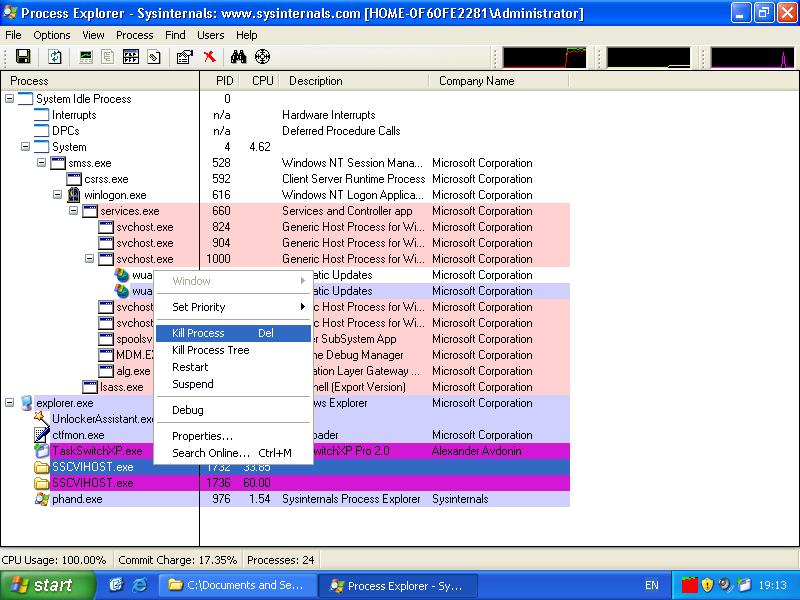Click the Refresh Now toolbar icon
800x600 pixels.
[55, 57]
